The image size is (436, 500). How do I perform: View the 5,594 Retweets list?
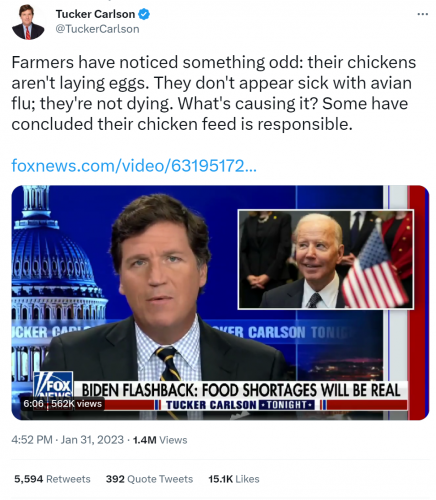pos(52,479)
